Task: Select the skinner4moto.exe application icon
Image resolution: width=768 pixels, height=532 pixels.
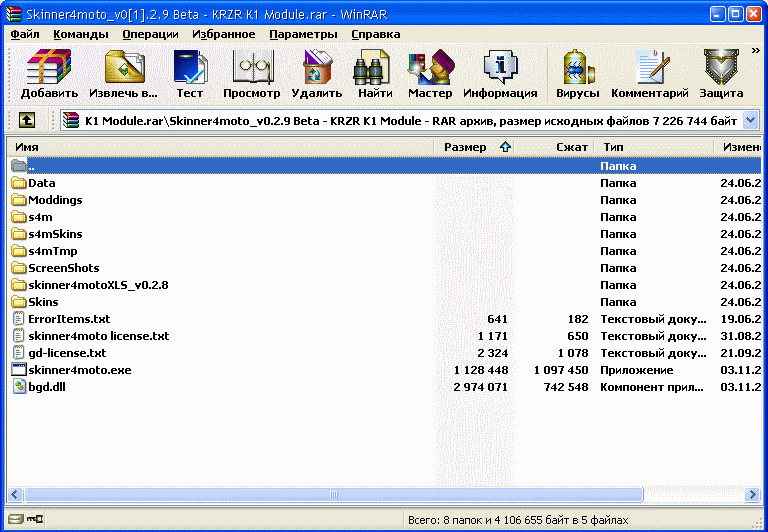Action: [19, 370]
